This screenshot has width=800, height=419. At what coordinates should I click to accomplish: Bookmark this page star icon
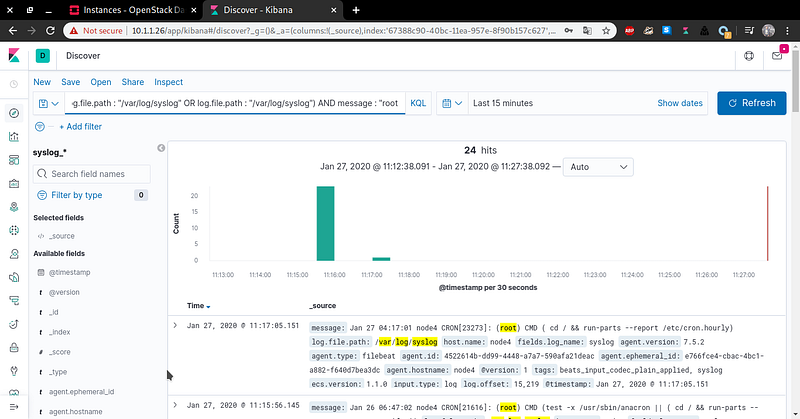point(606,31)
